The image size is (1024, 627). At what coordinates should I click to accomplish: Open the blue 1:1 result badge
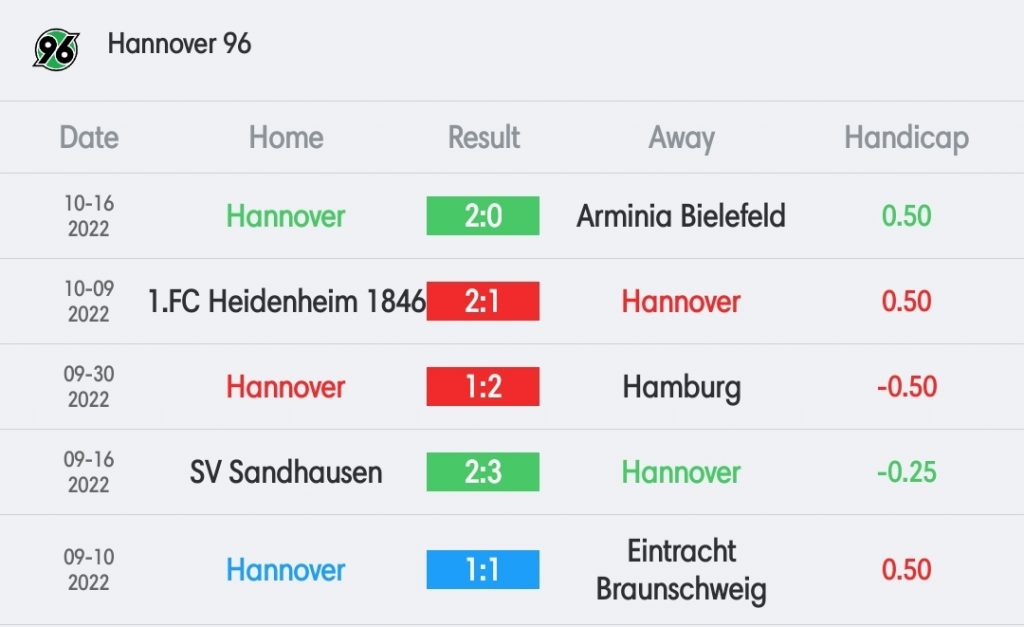483,570
